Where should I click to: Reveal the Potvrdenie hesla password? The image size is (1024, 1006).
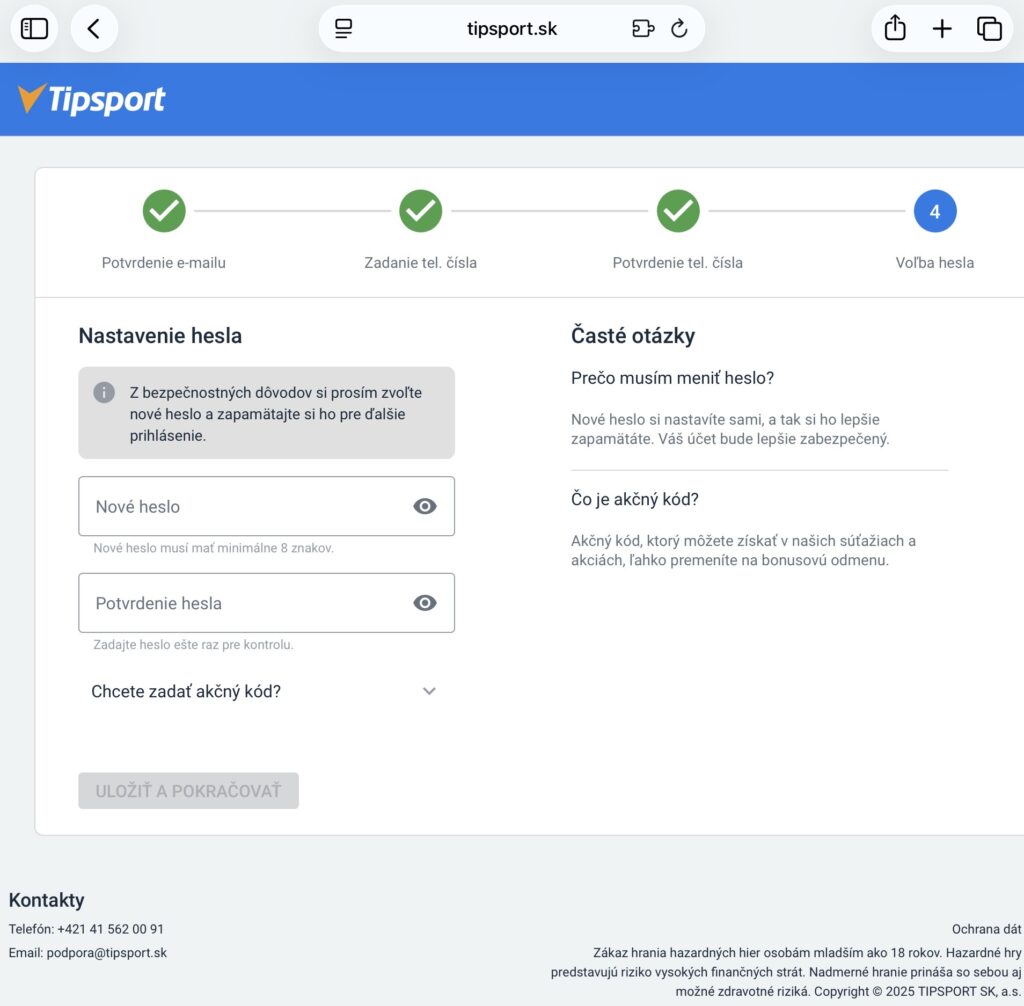pos(424,602)
